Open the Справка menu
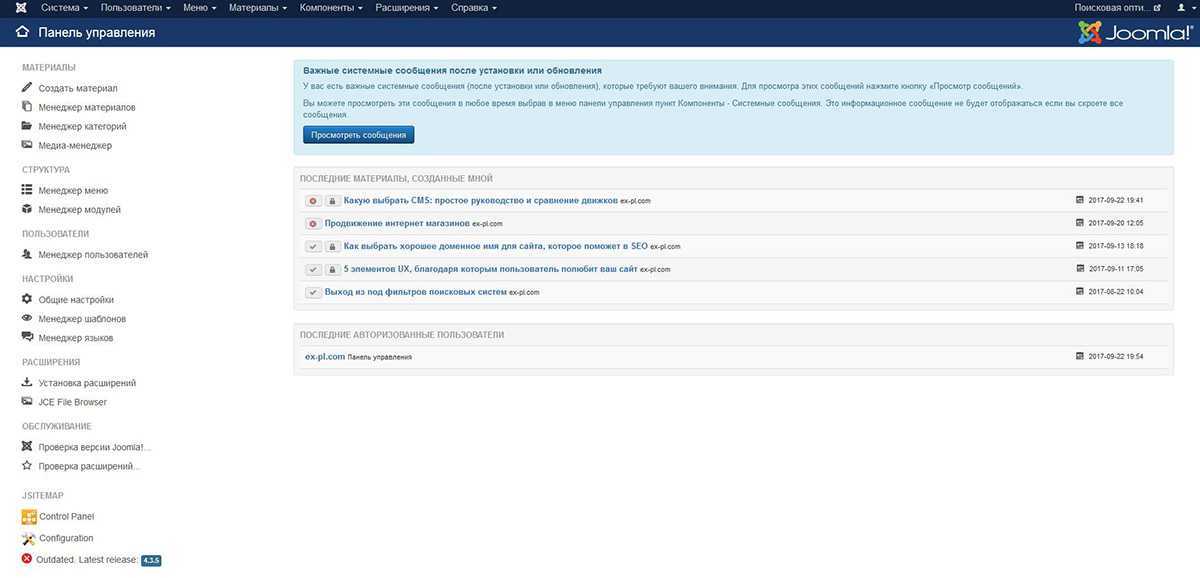The image size is (1200, 578). tap(473, 8)
